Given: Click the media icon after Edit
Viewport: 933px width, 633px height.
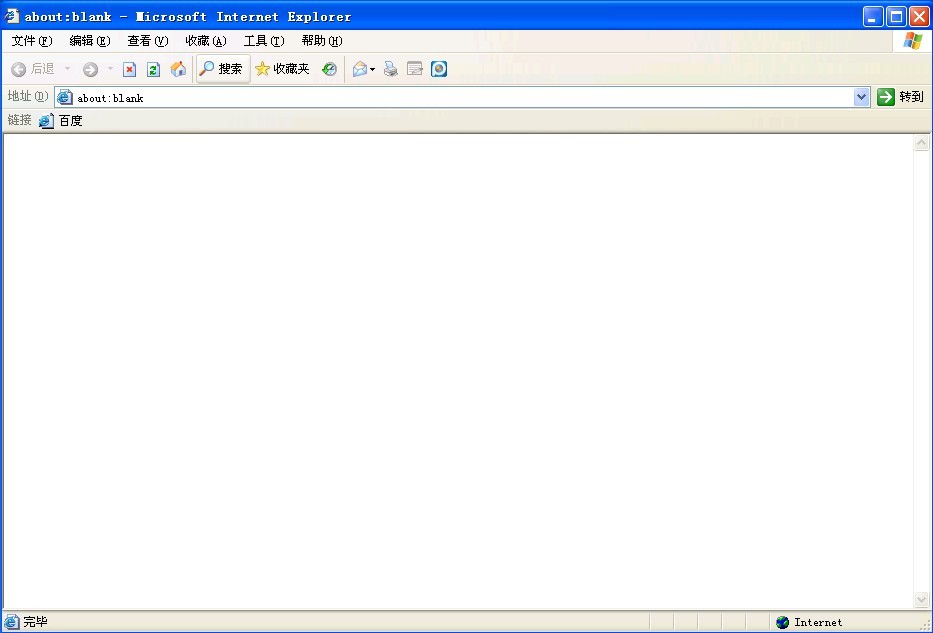Looking at the screenshot, I should click(x=439, y=69).
